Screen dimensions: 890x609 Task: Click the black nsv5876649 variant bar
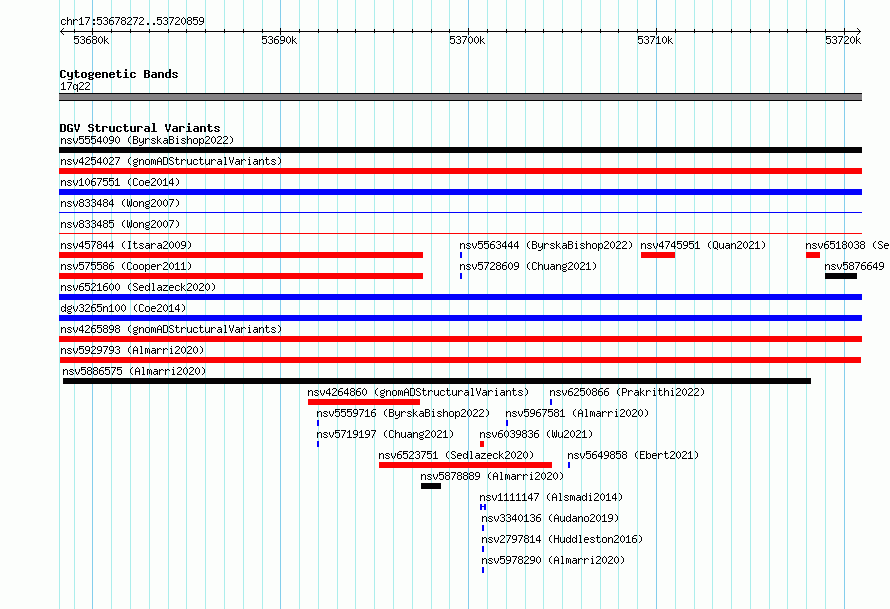(841, 276)
